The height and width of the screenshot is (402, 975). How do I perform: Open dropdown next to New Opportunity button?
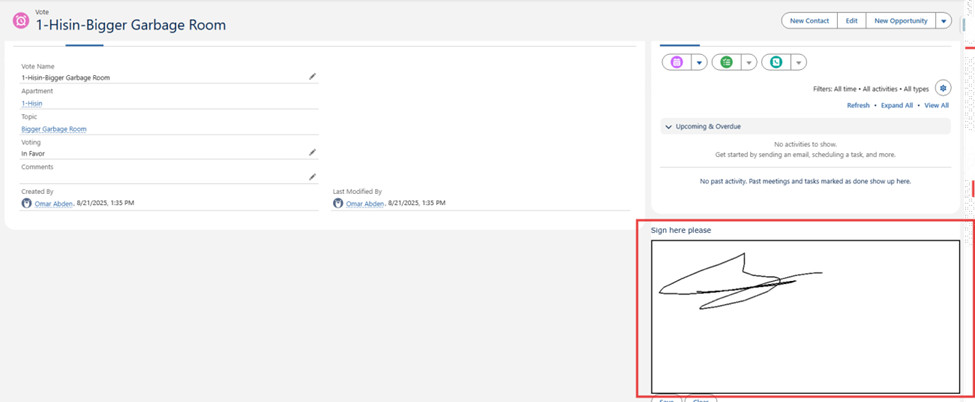click(944, 21)
